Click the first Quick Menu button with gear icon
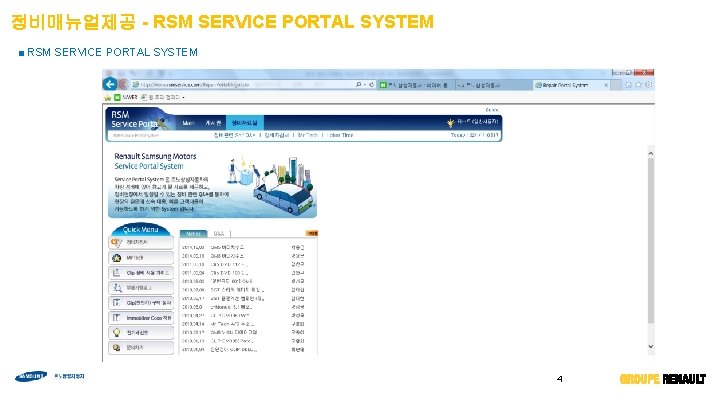Screen dimensions: 720x405 141,242
